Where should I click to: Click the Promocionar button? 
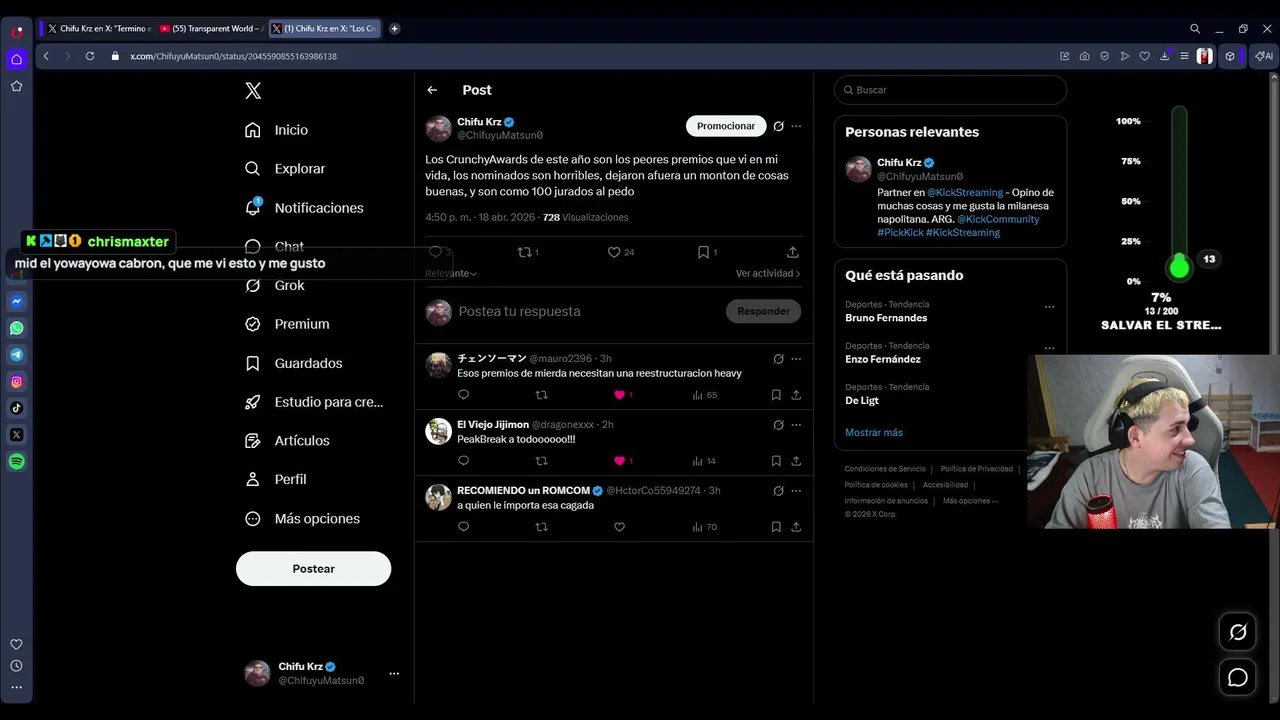726,126
